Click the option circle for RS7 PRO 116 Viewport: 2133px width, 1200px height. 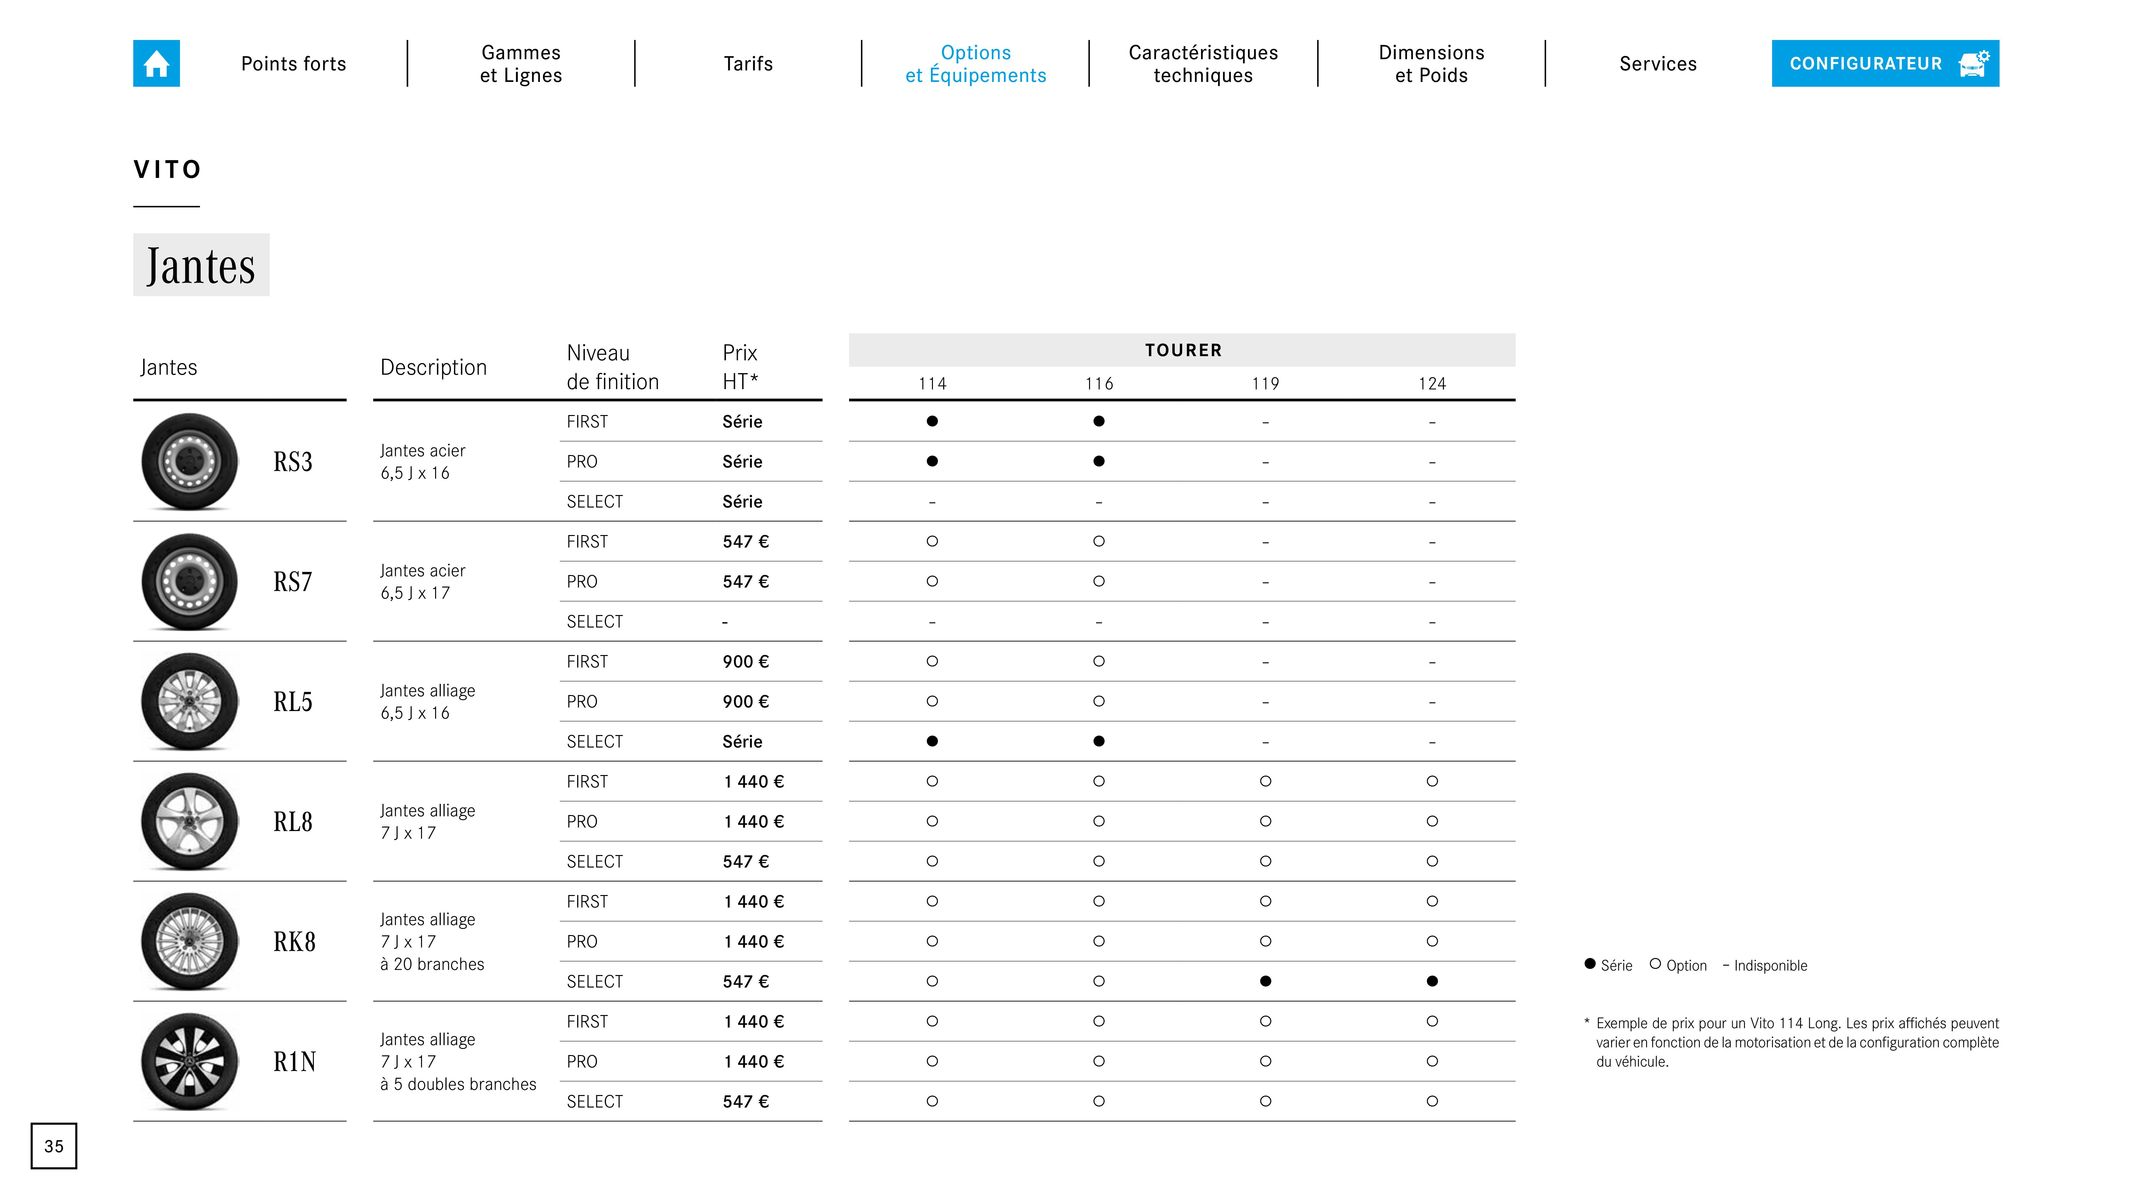(1099, 581)
